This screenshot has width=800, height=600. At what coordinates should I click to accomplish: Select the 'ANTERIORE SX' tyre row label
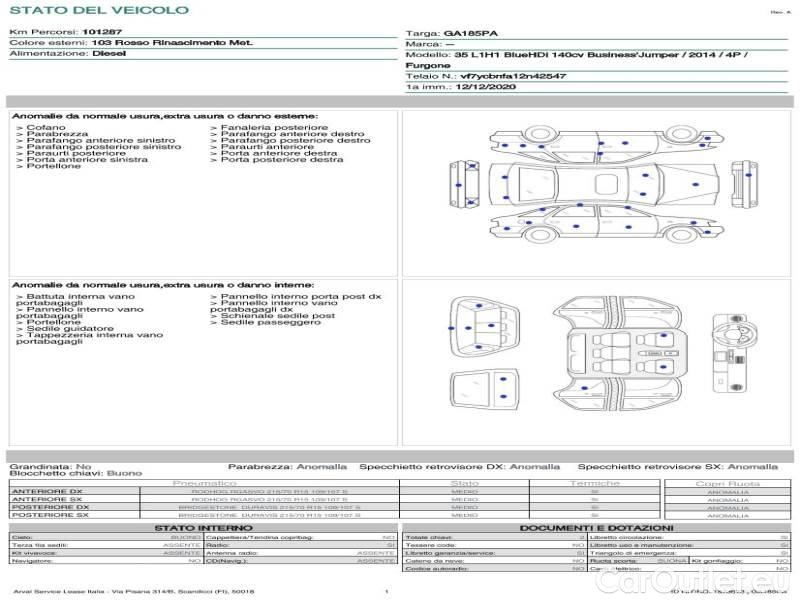(47, 499)
